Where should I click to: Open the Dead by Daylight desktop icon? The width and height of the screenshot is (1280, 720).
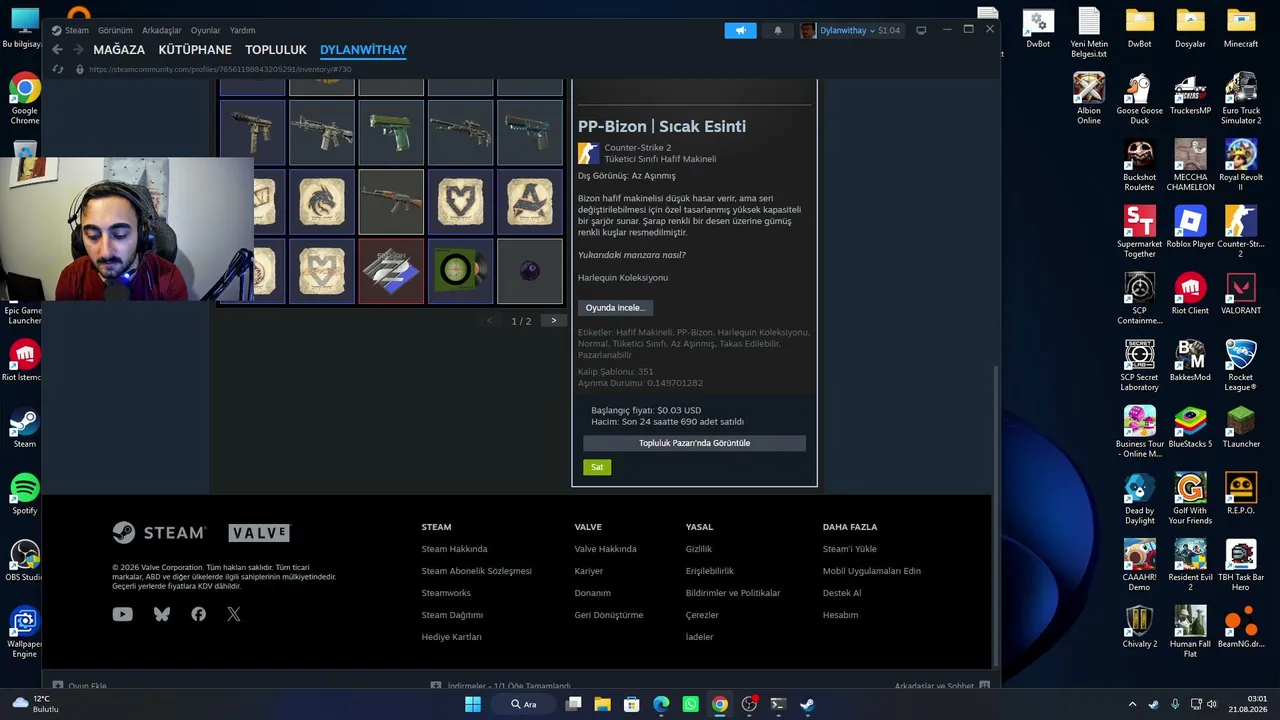click(x=1139, y=498)
